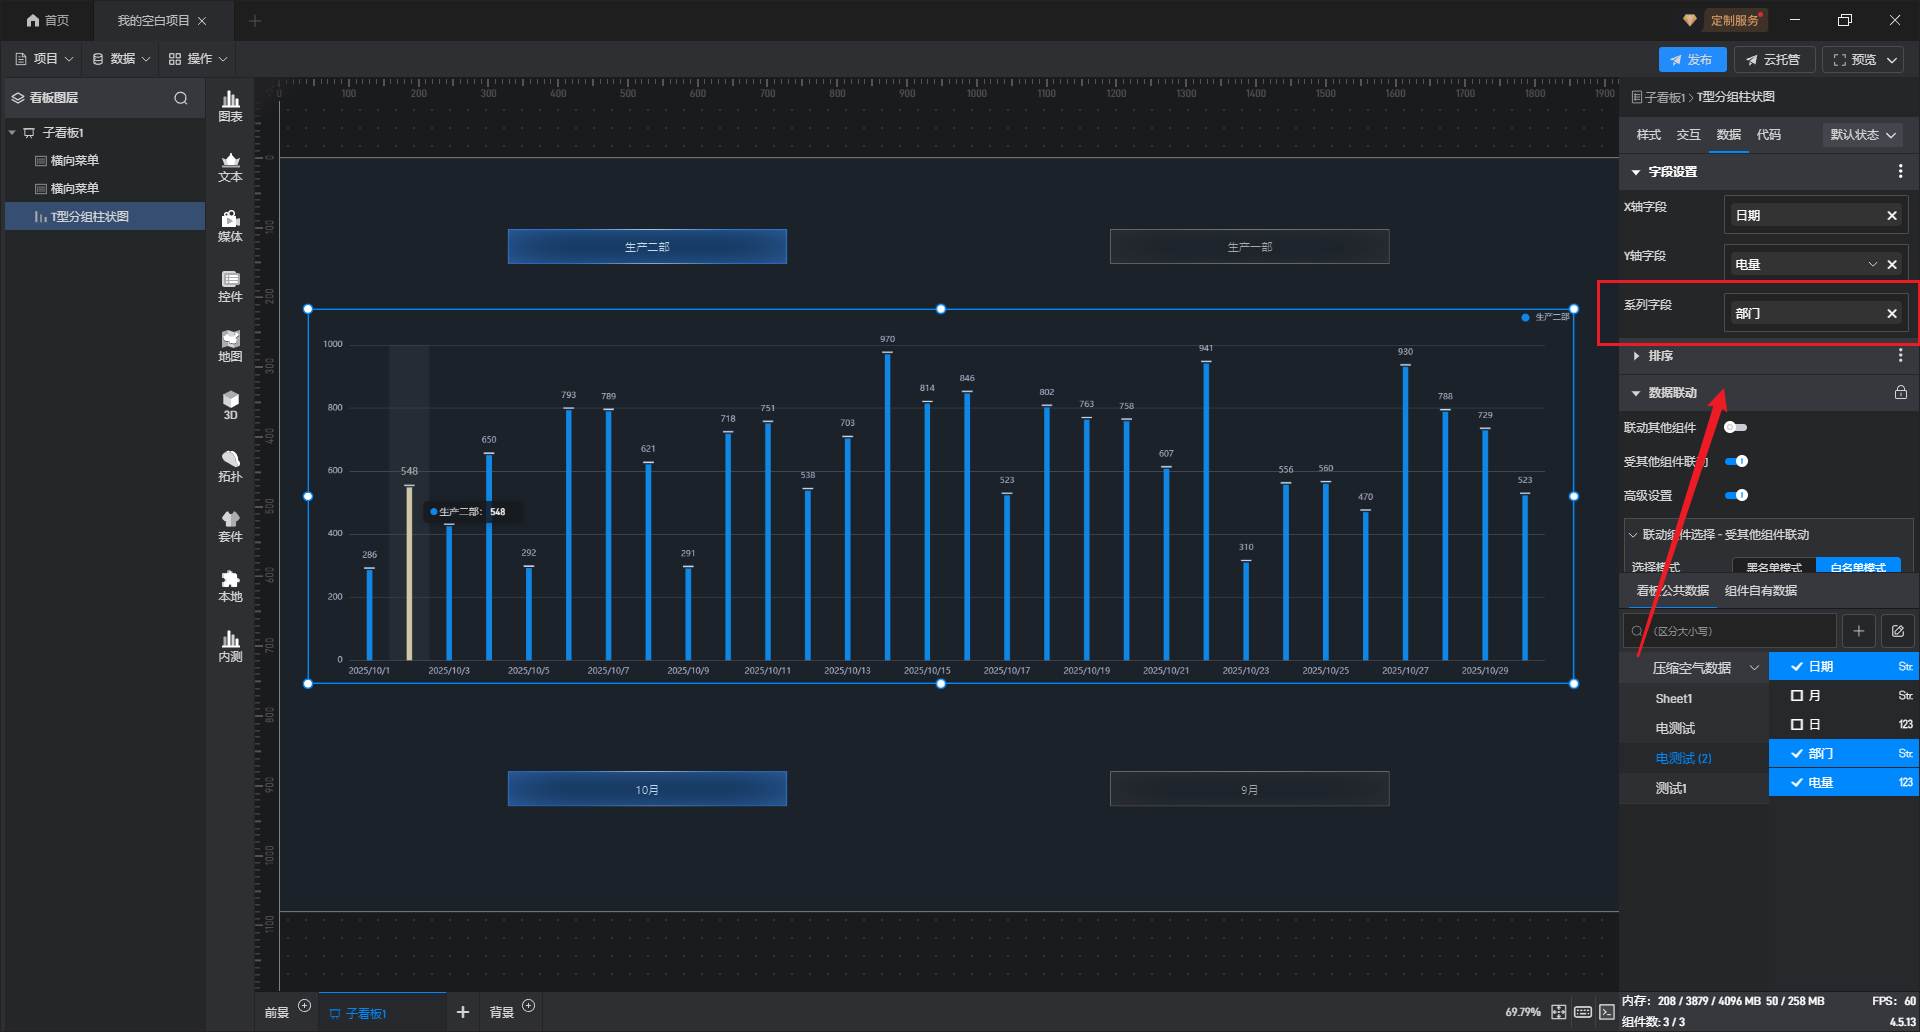Viewport: 1920px width, 1032px height.
Task: Expand the 排序 section
Action: (x=1636, y=356)
